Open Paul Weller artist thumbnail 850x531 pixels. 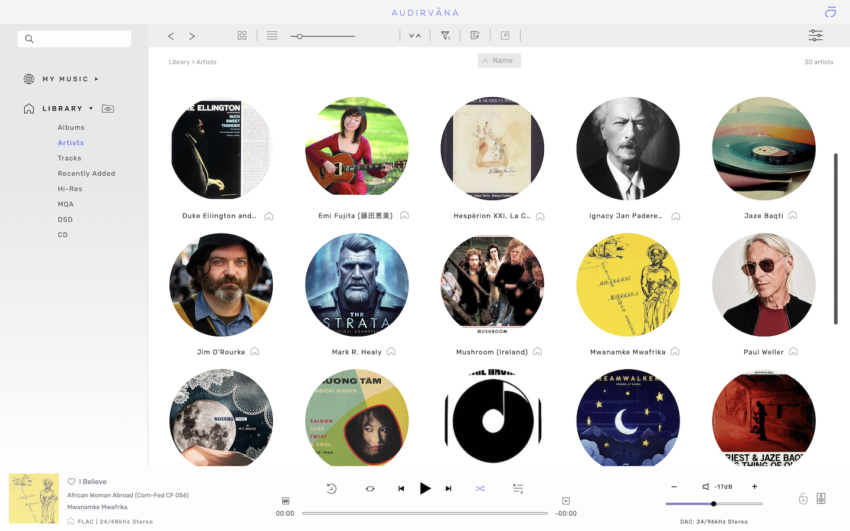pos(763,285)
